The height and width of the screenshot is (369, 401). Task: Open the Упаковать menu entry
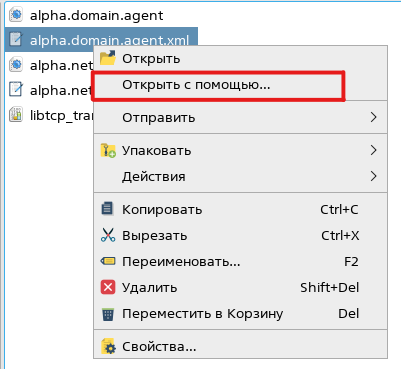point(240,151)
